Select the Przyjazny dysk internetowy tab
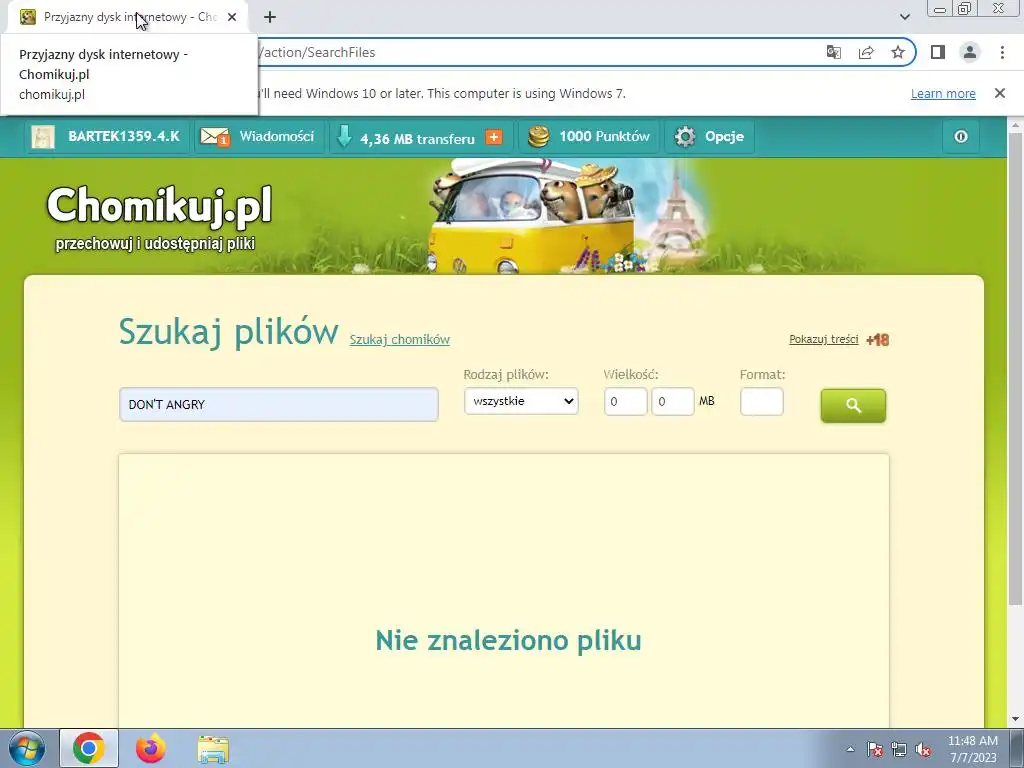1024x768 pixels. coord(129,17)
